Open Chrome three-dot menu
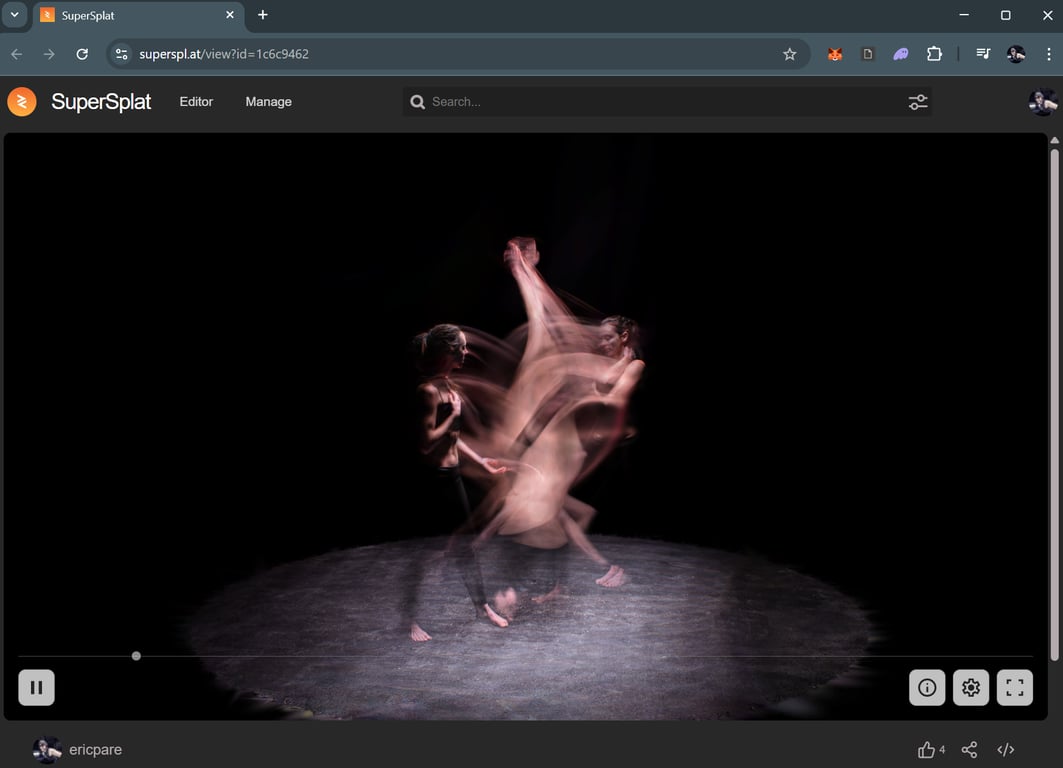This screenshot has width=1063, height=768. 1048,54
